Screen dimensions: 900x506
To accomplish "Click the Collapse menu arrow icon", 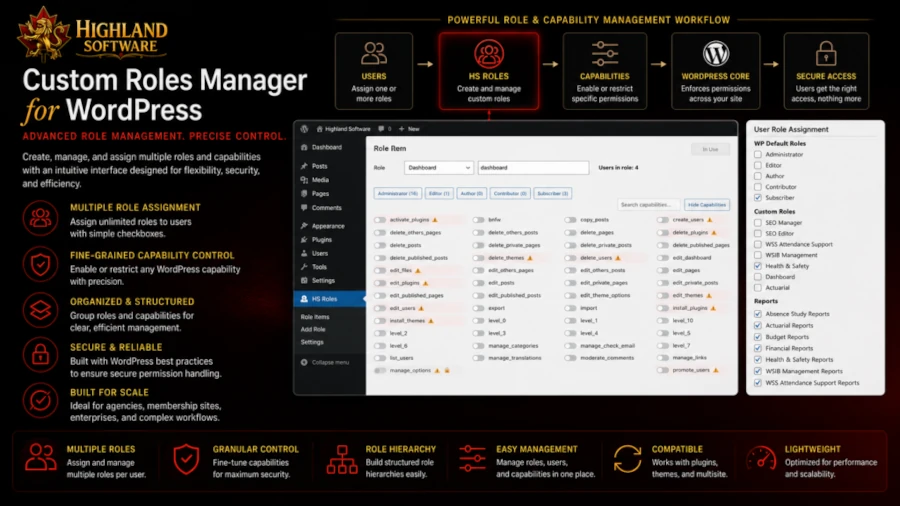I will (304, 362).
